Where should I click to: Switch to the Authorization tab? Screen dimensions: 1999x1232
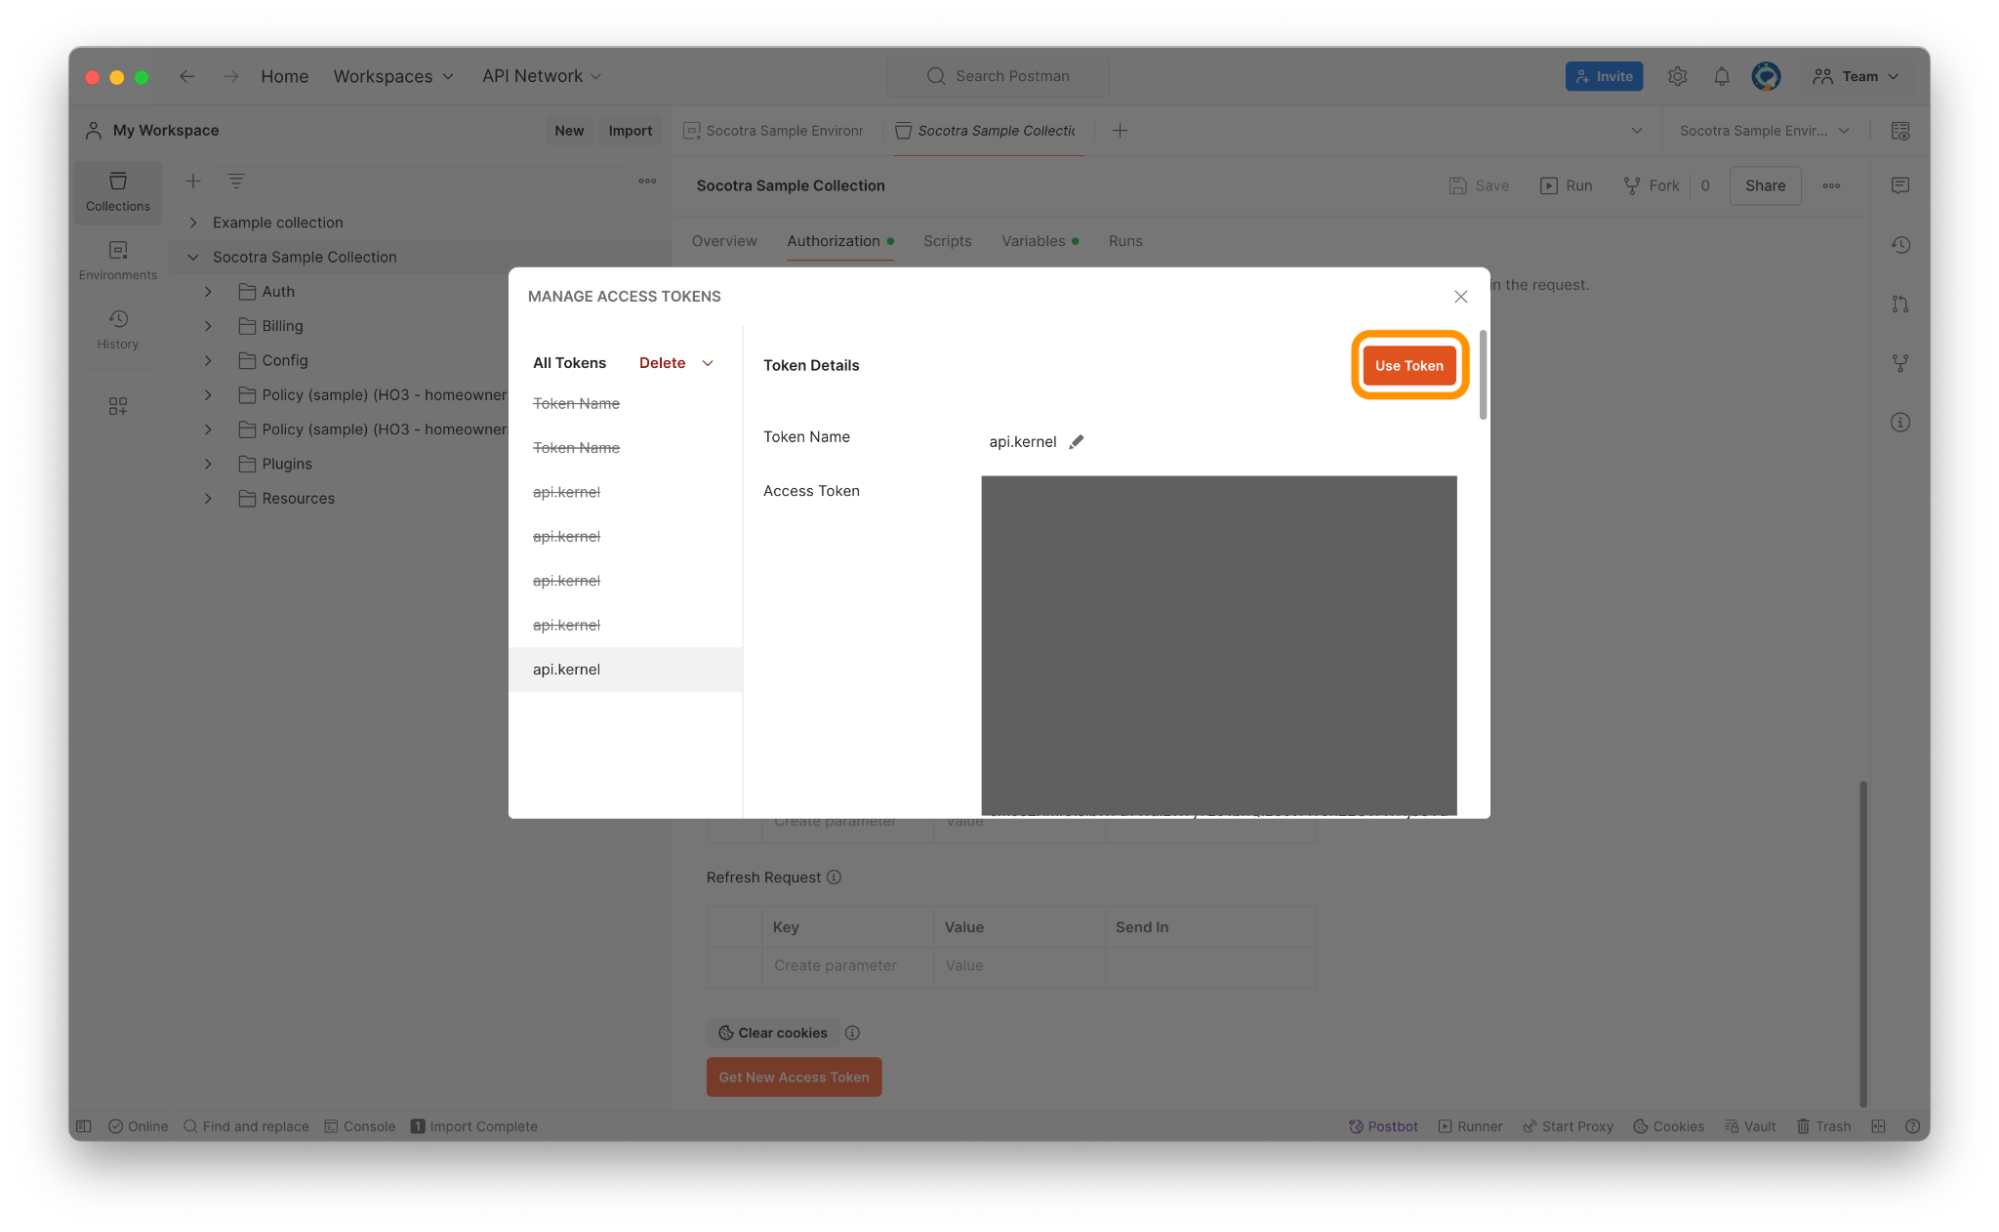[834, 240]
